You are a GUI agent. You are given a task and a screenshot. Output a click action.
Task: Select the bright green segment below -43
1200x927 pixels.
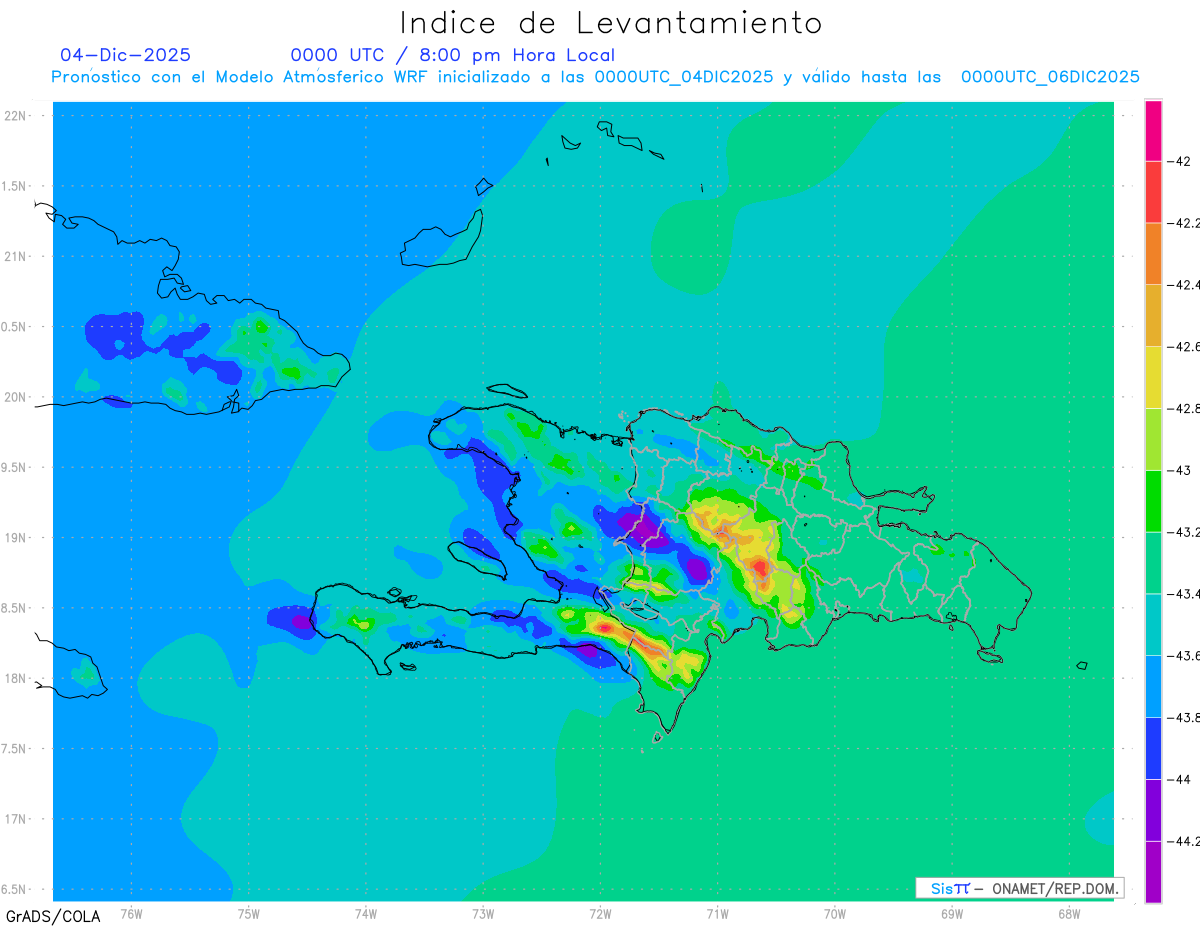point(1153,501)
